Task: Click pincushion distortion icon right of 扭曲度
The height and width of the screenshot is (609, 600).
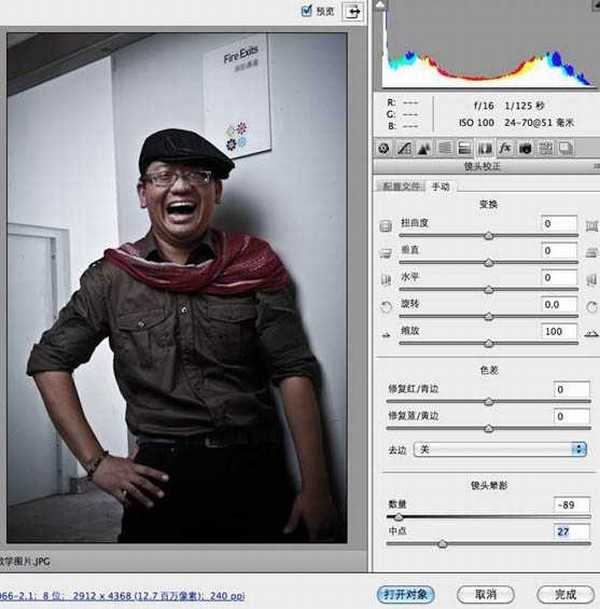Action: 592,226
